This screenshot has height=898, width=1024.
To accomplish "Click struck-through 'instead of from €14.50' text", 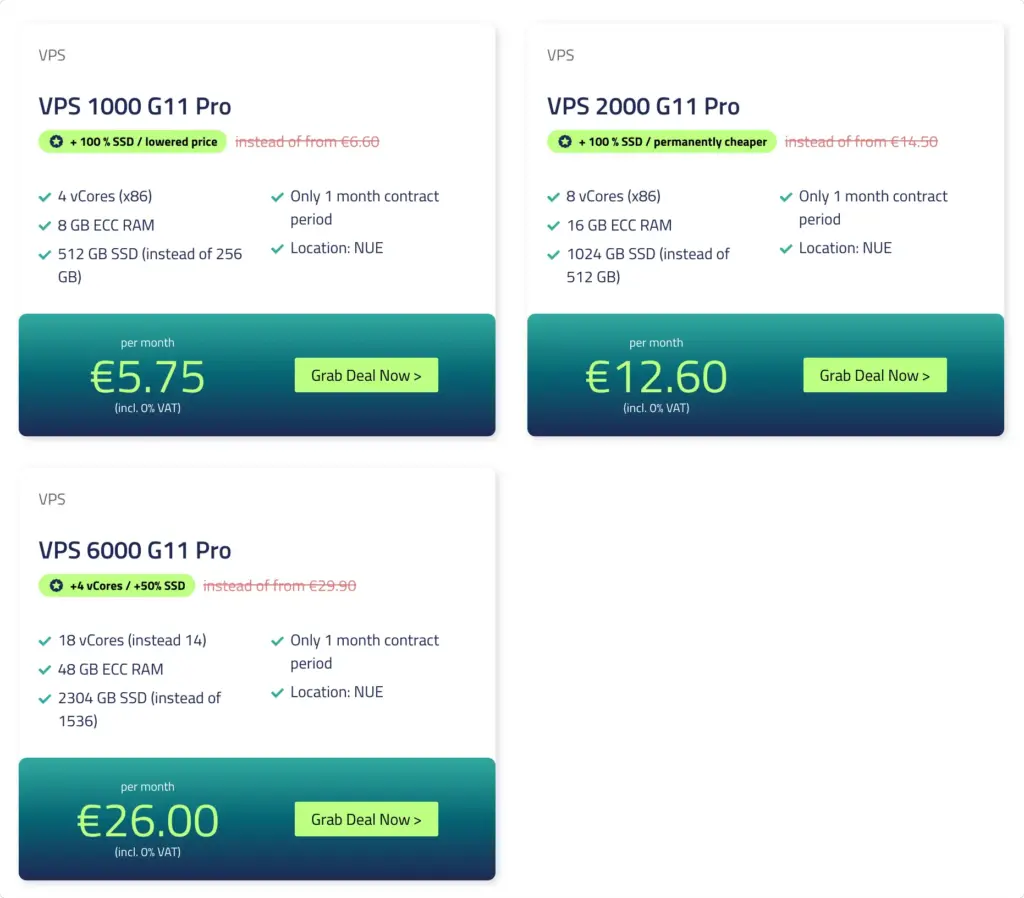I will 861,142.
